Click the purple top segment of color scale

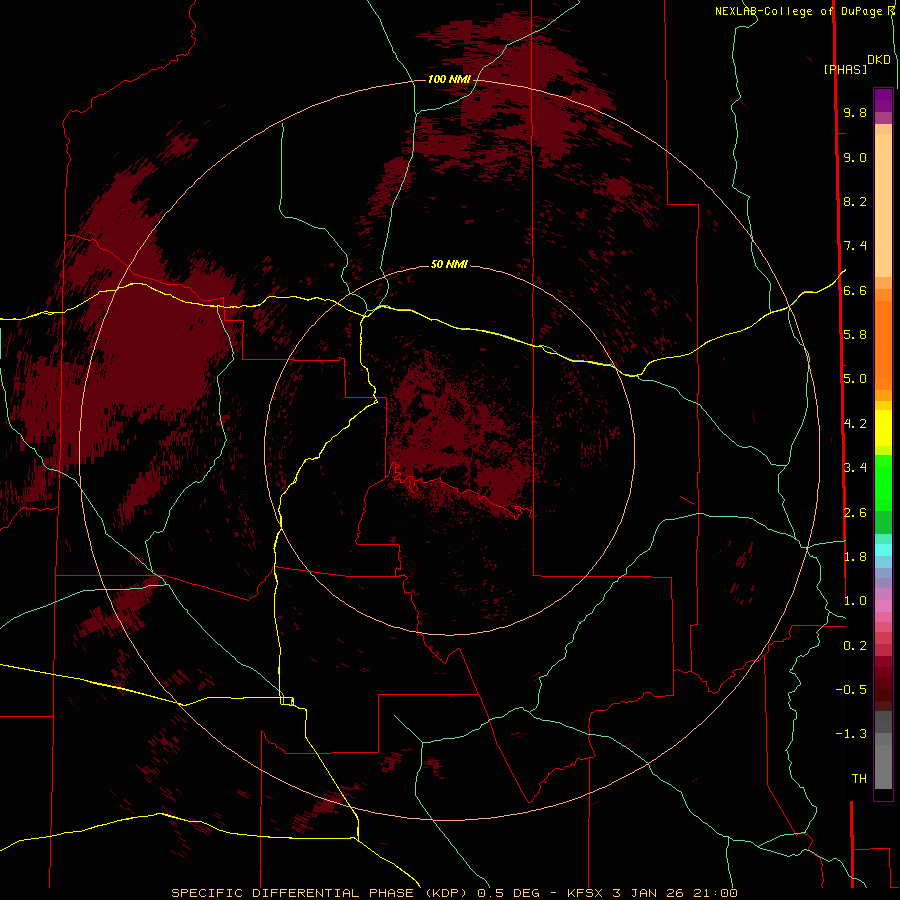click(883, 100)
